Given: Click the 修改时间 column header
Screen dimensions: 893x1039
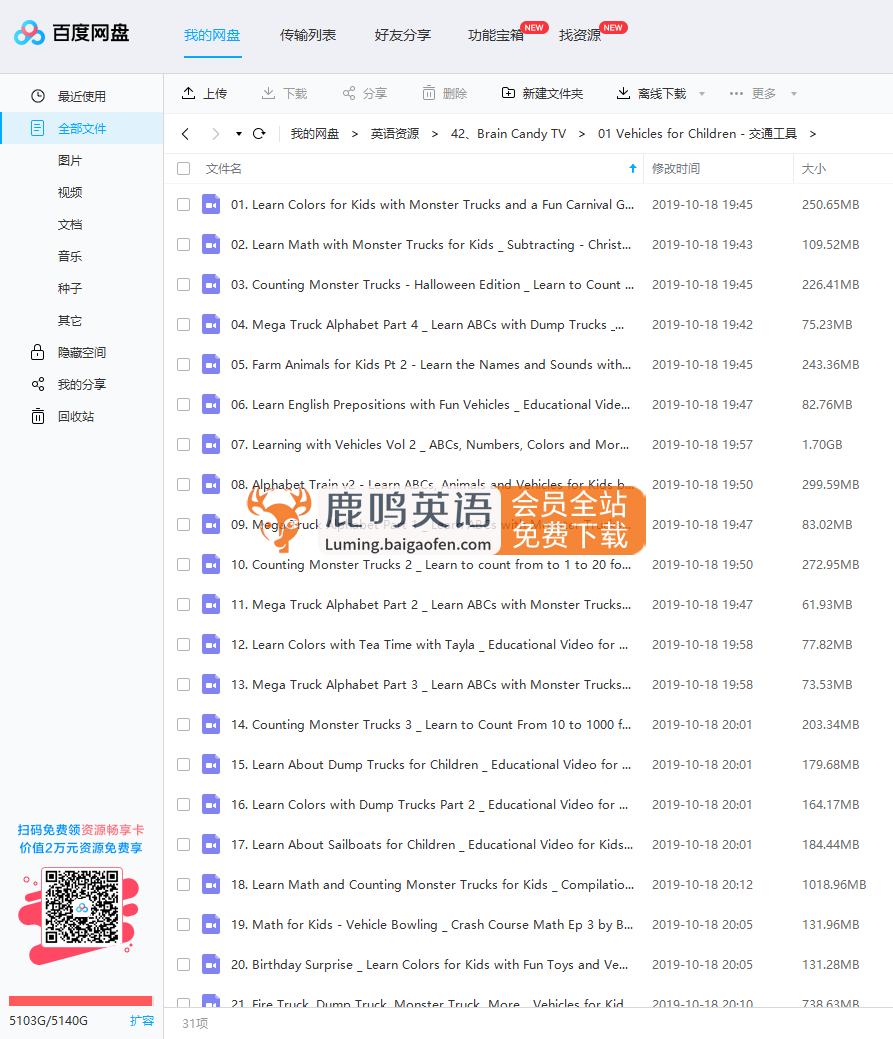Looking at the screenshot, I should click(x=676, y=168).
